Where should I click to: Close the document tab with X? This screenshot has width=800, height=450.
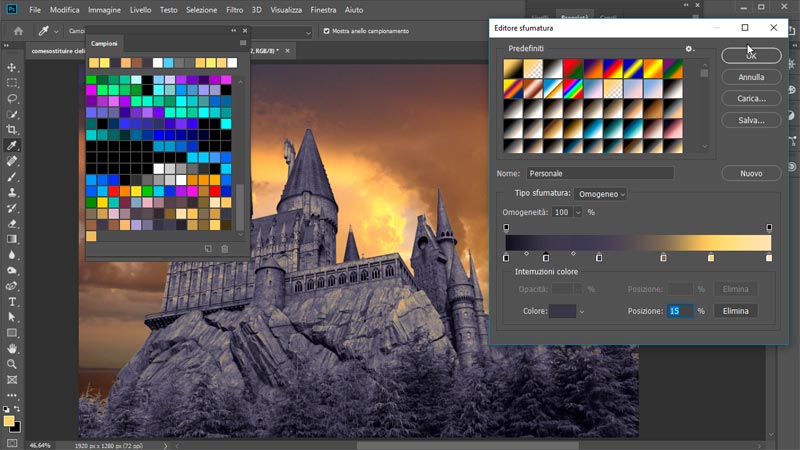coord(287,51)
